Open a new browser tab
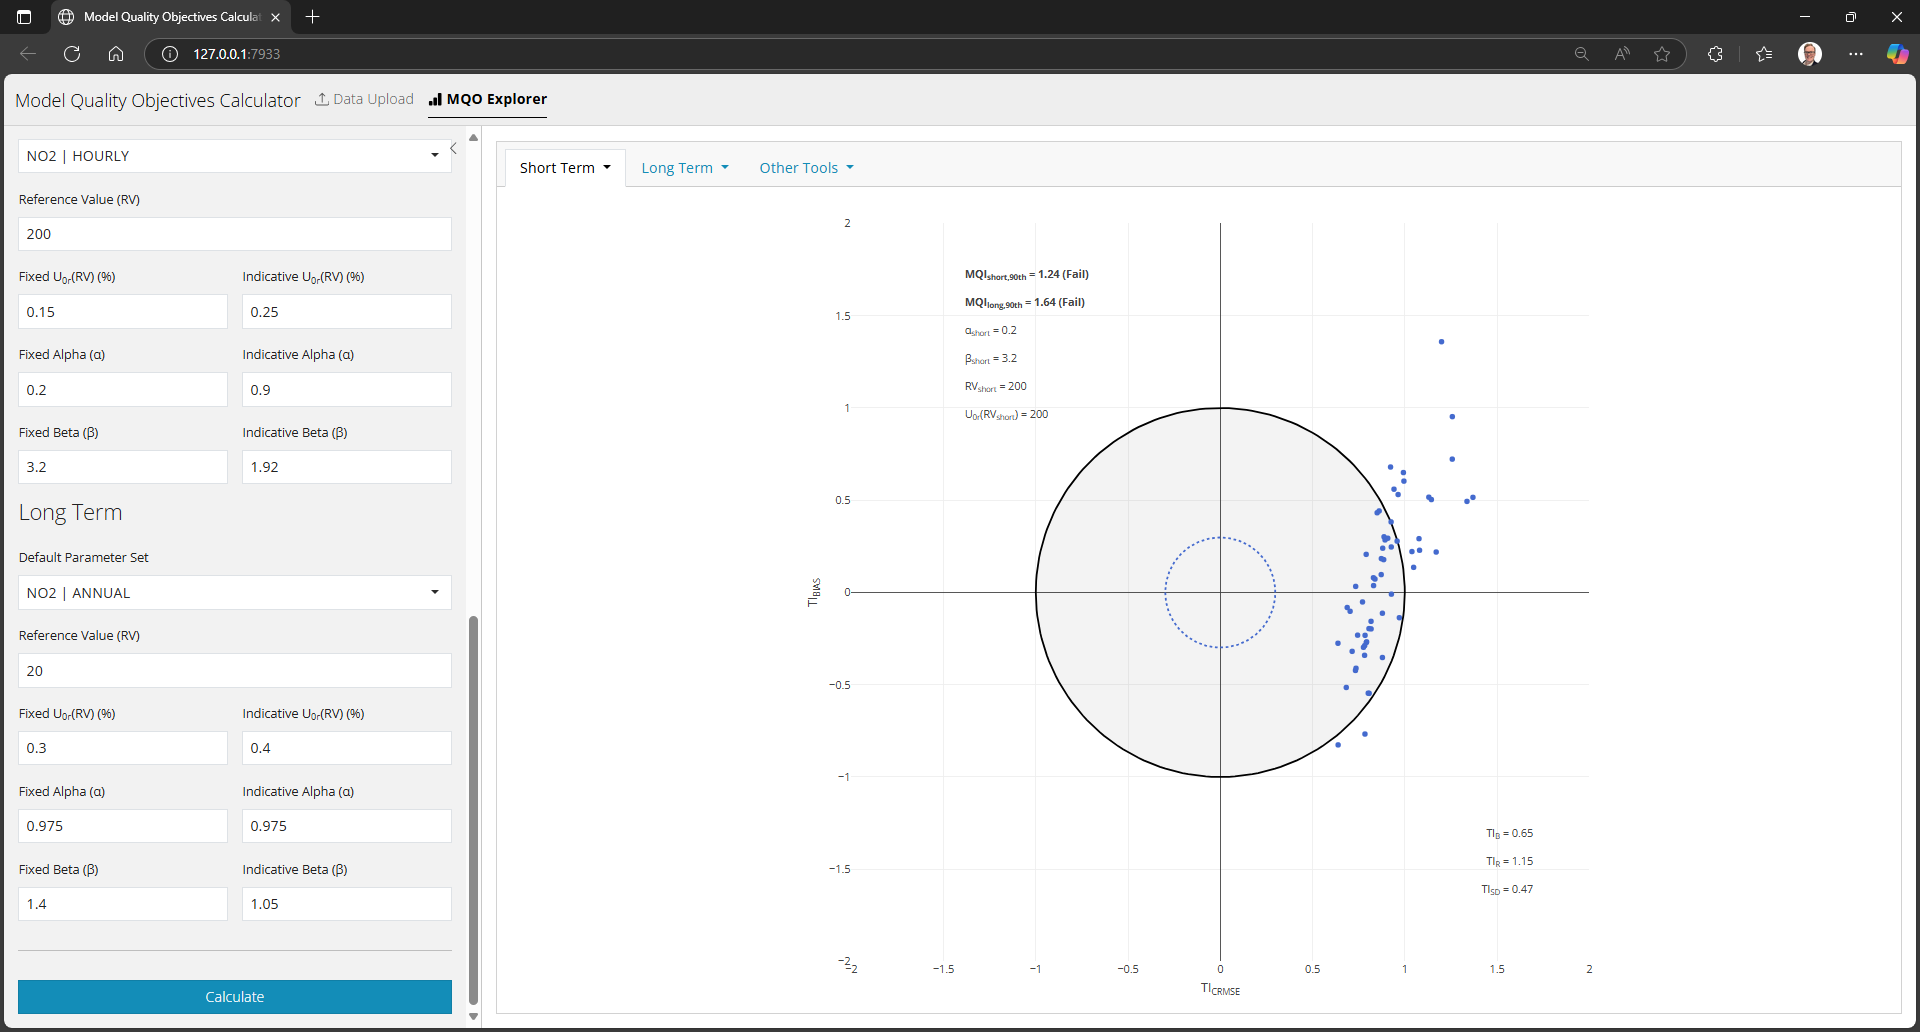This screenshot has width=1920, height=1032. pos(312,17)
